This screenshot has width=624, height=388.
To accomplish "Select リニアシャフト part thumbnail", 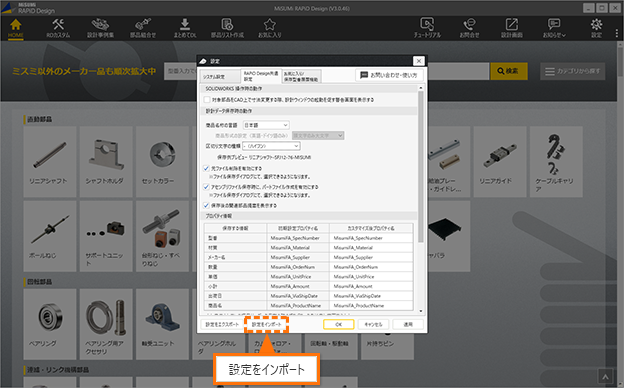I will coord(50,162).
